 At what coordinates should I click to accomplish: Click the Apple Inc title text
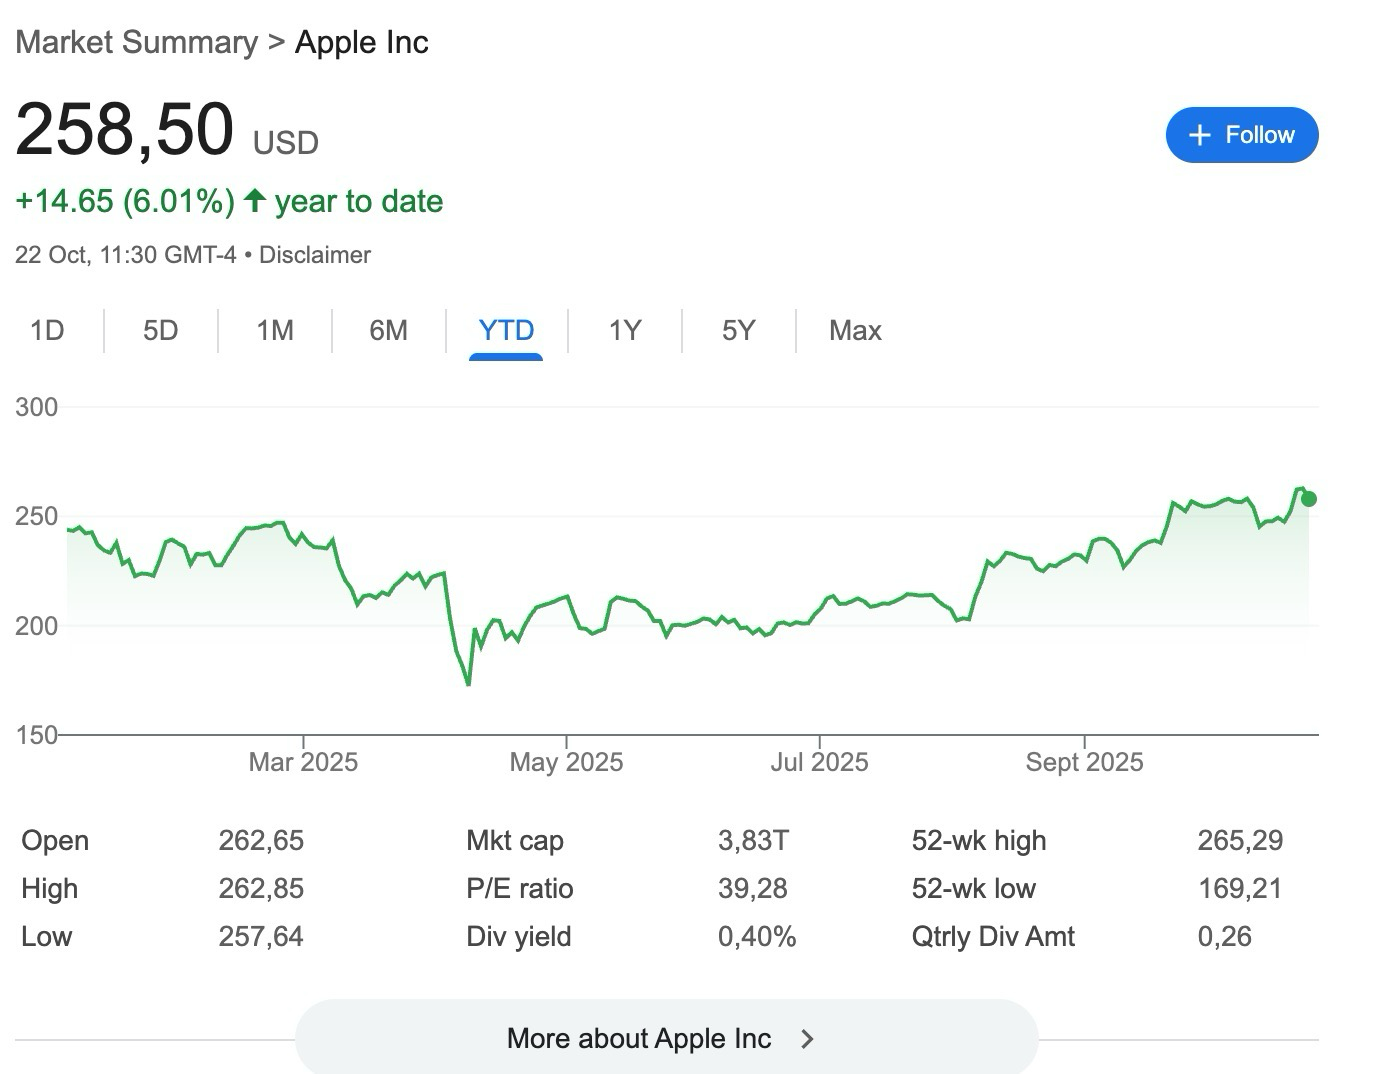point(361,42)
